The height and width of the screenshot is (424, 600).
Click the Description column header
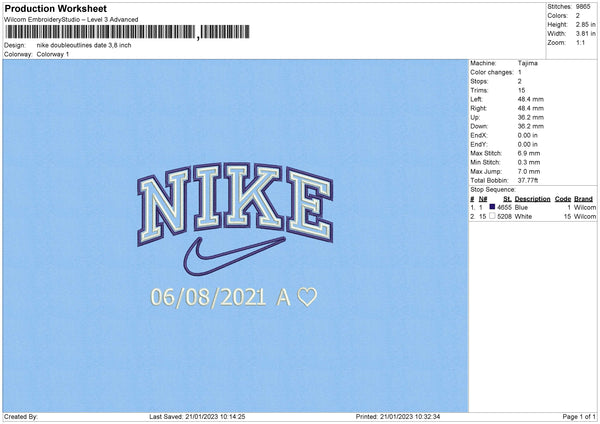point(532,199)
